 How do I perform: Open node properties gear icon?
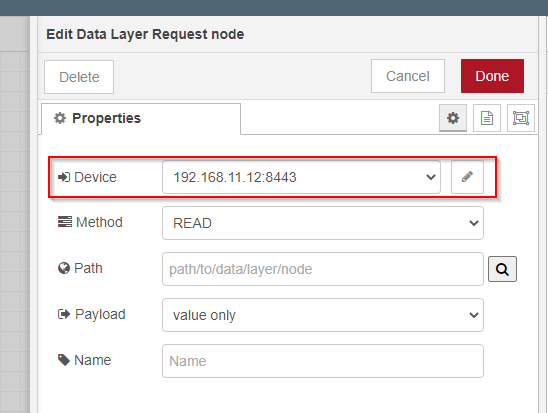click(x=453, y=118)
